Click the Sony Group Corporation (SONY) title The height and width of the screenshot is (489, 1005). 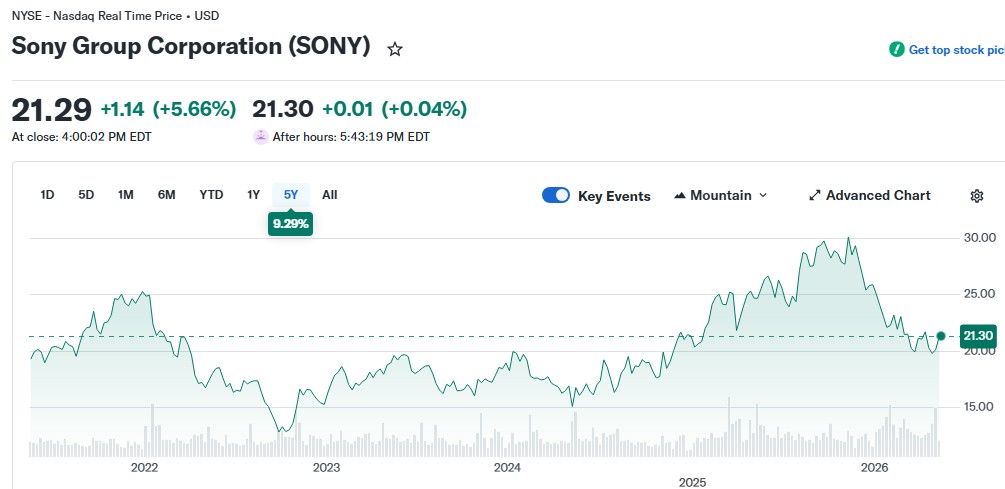191,46
